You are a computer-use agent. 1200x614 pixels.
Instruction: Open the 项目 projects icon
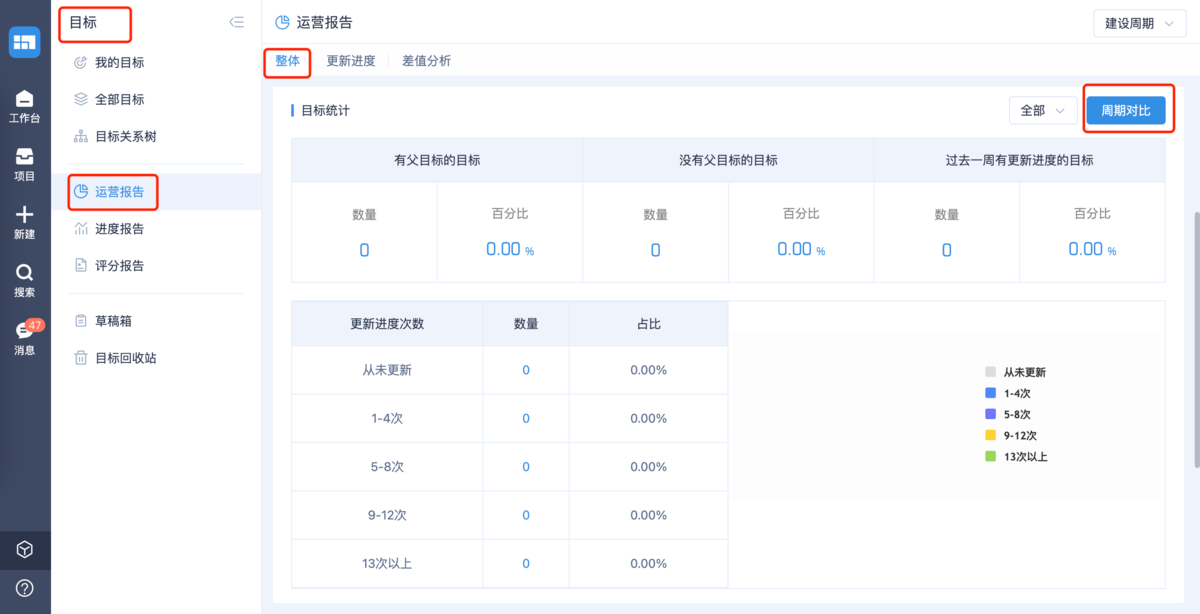click(25, 164)
